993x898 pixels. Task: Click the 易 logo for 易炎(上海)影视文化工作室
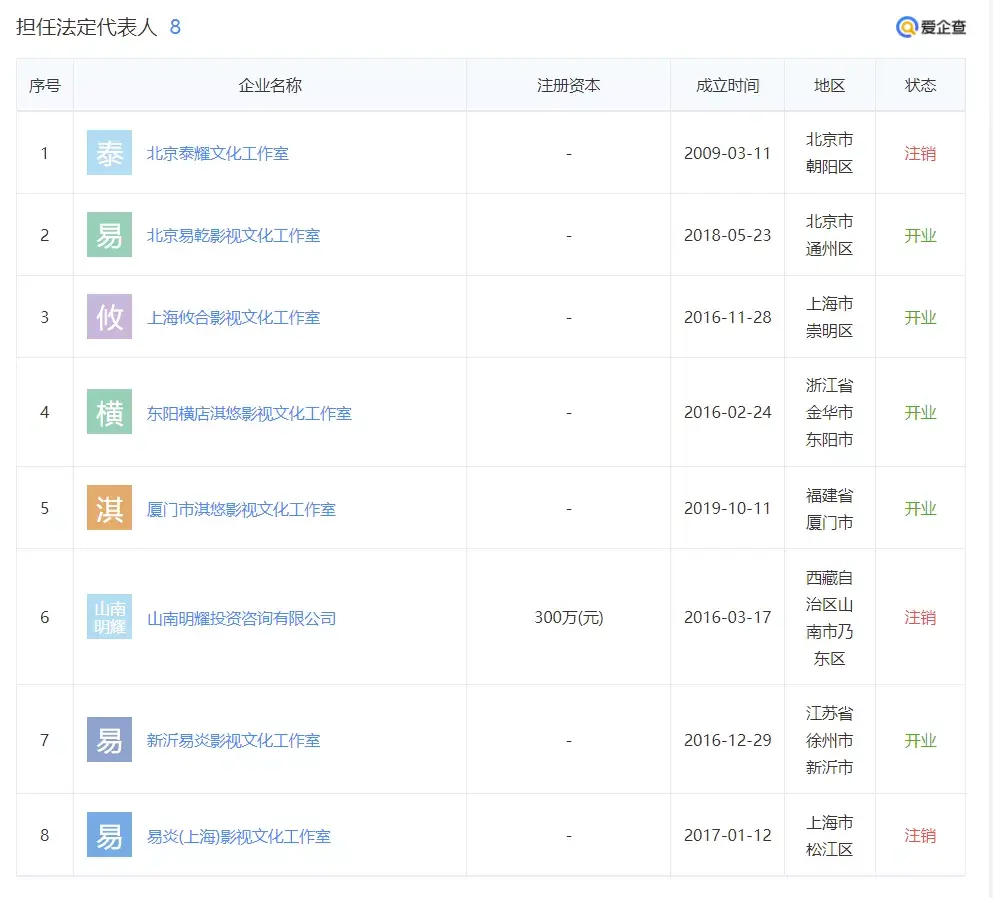click(x=109, y=835)
